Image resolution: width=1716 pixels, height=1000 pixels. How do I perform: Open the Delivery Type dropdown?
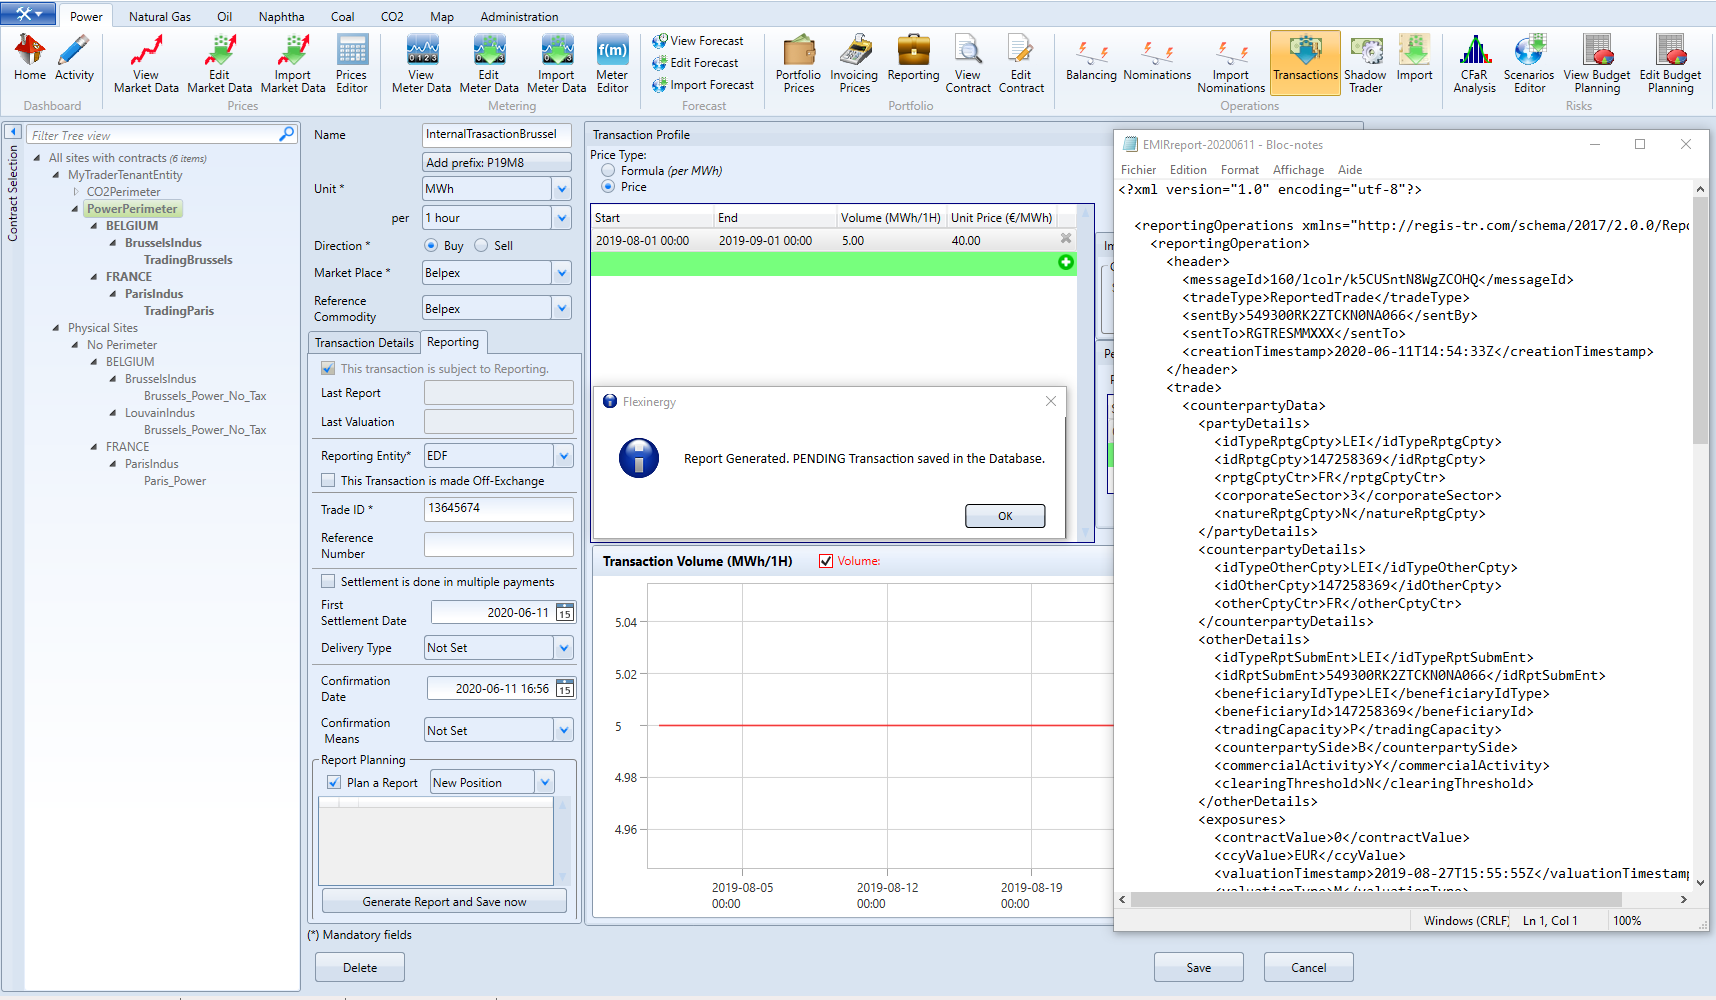coord(563,647)
